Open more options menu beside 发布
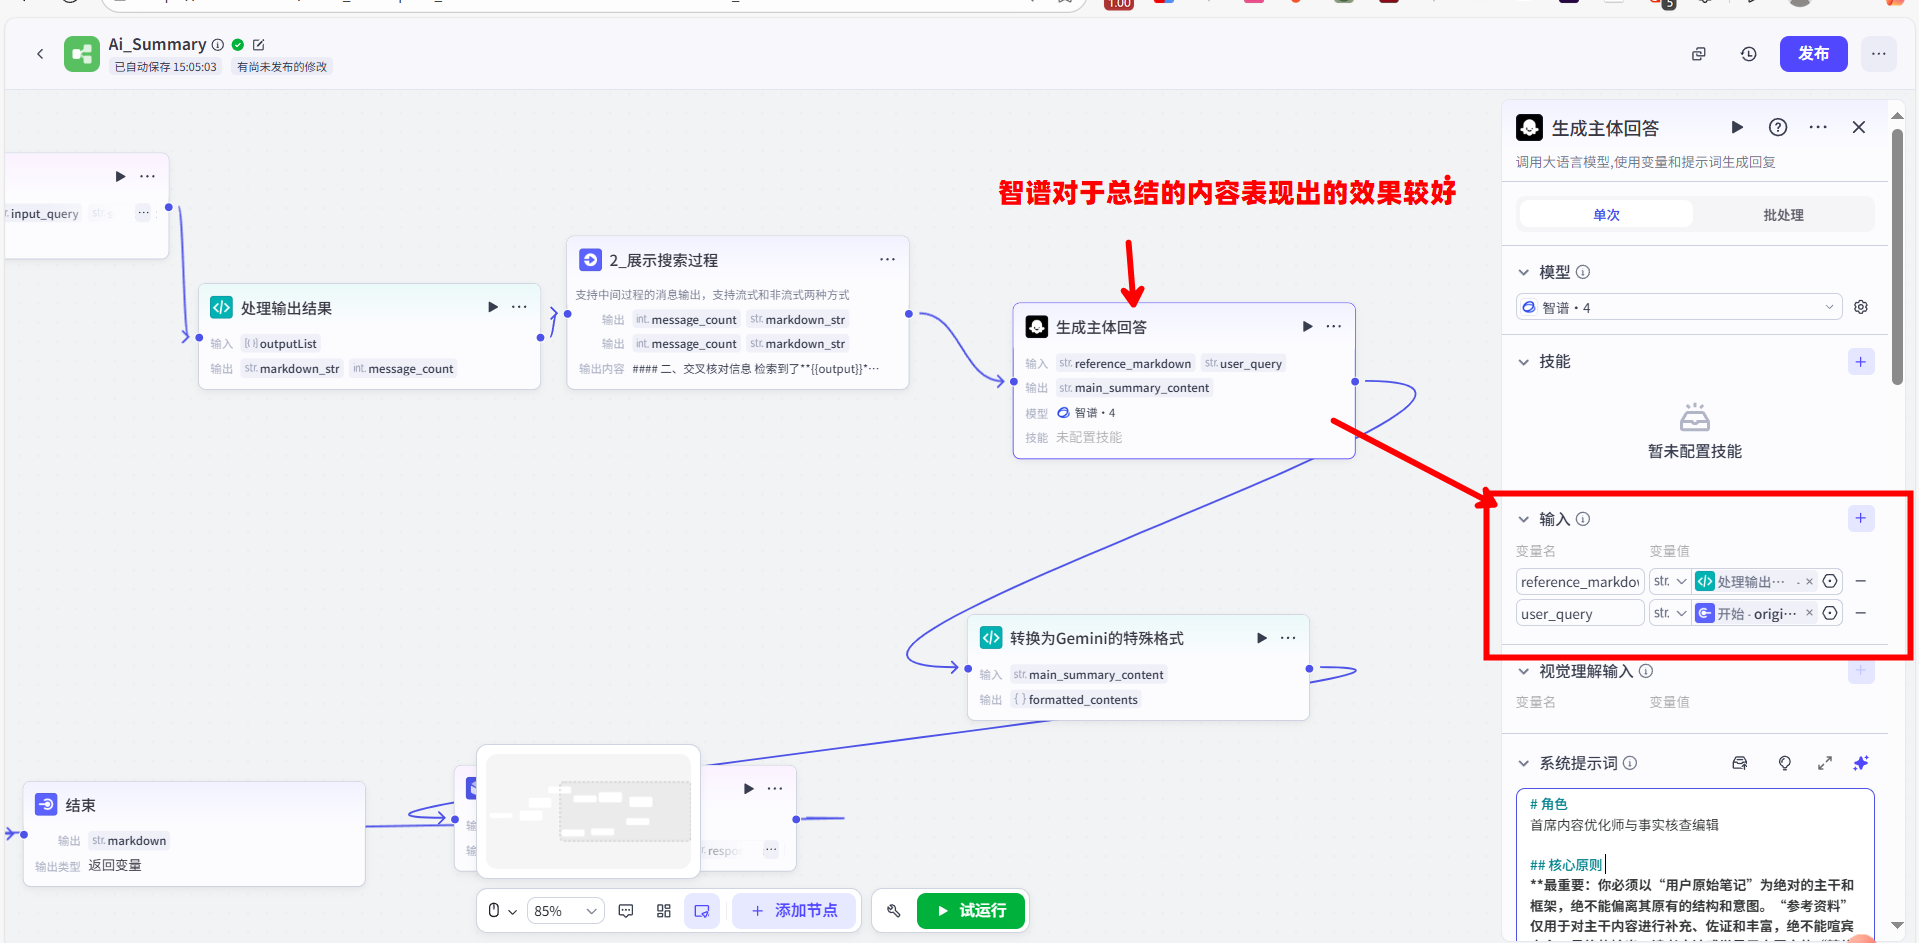The width and height of the screenshot is (1919, 943). (1878, 54)
